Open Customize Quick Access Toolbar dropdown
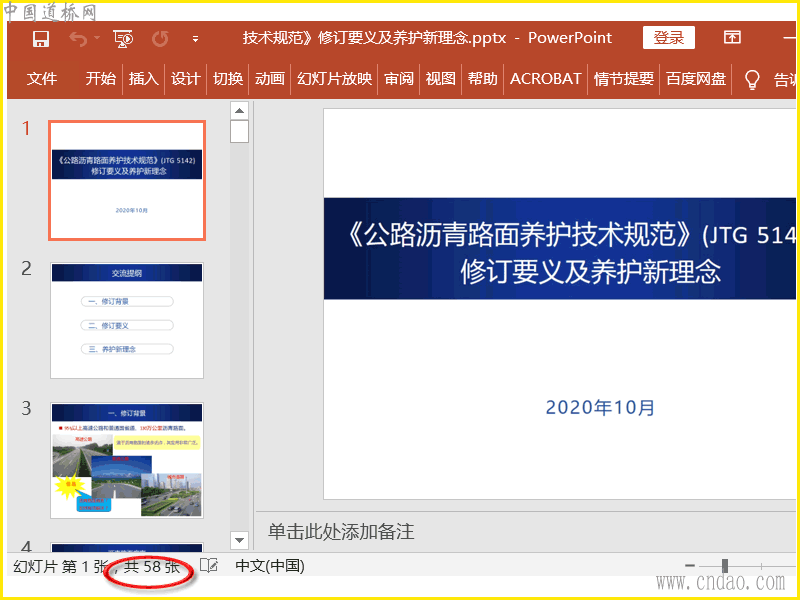This screenshot has height=600, width=800. click(195, 38)
